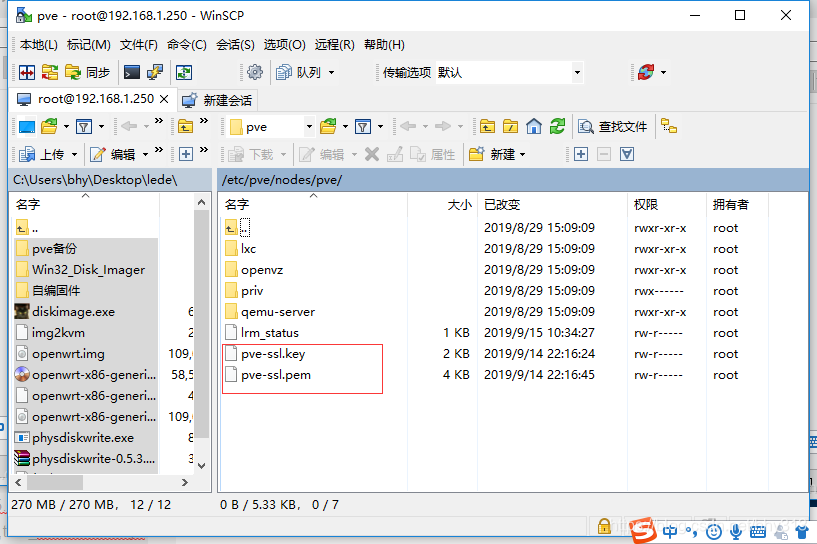Select the pve-ssl.key file
The image size is (817, 544).
[273, 354]
